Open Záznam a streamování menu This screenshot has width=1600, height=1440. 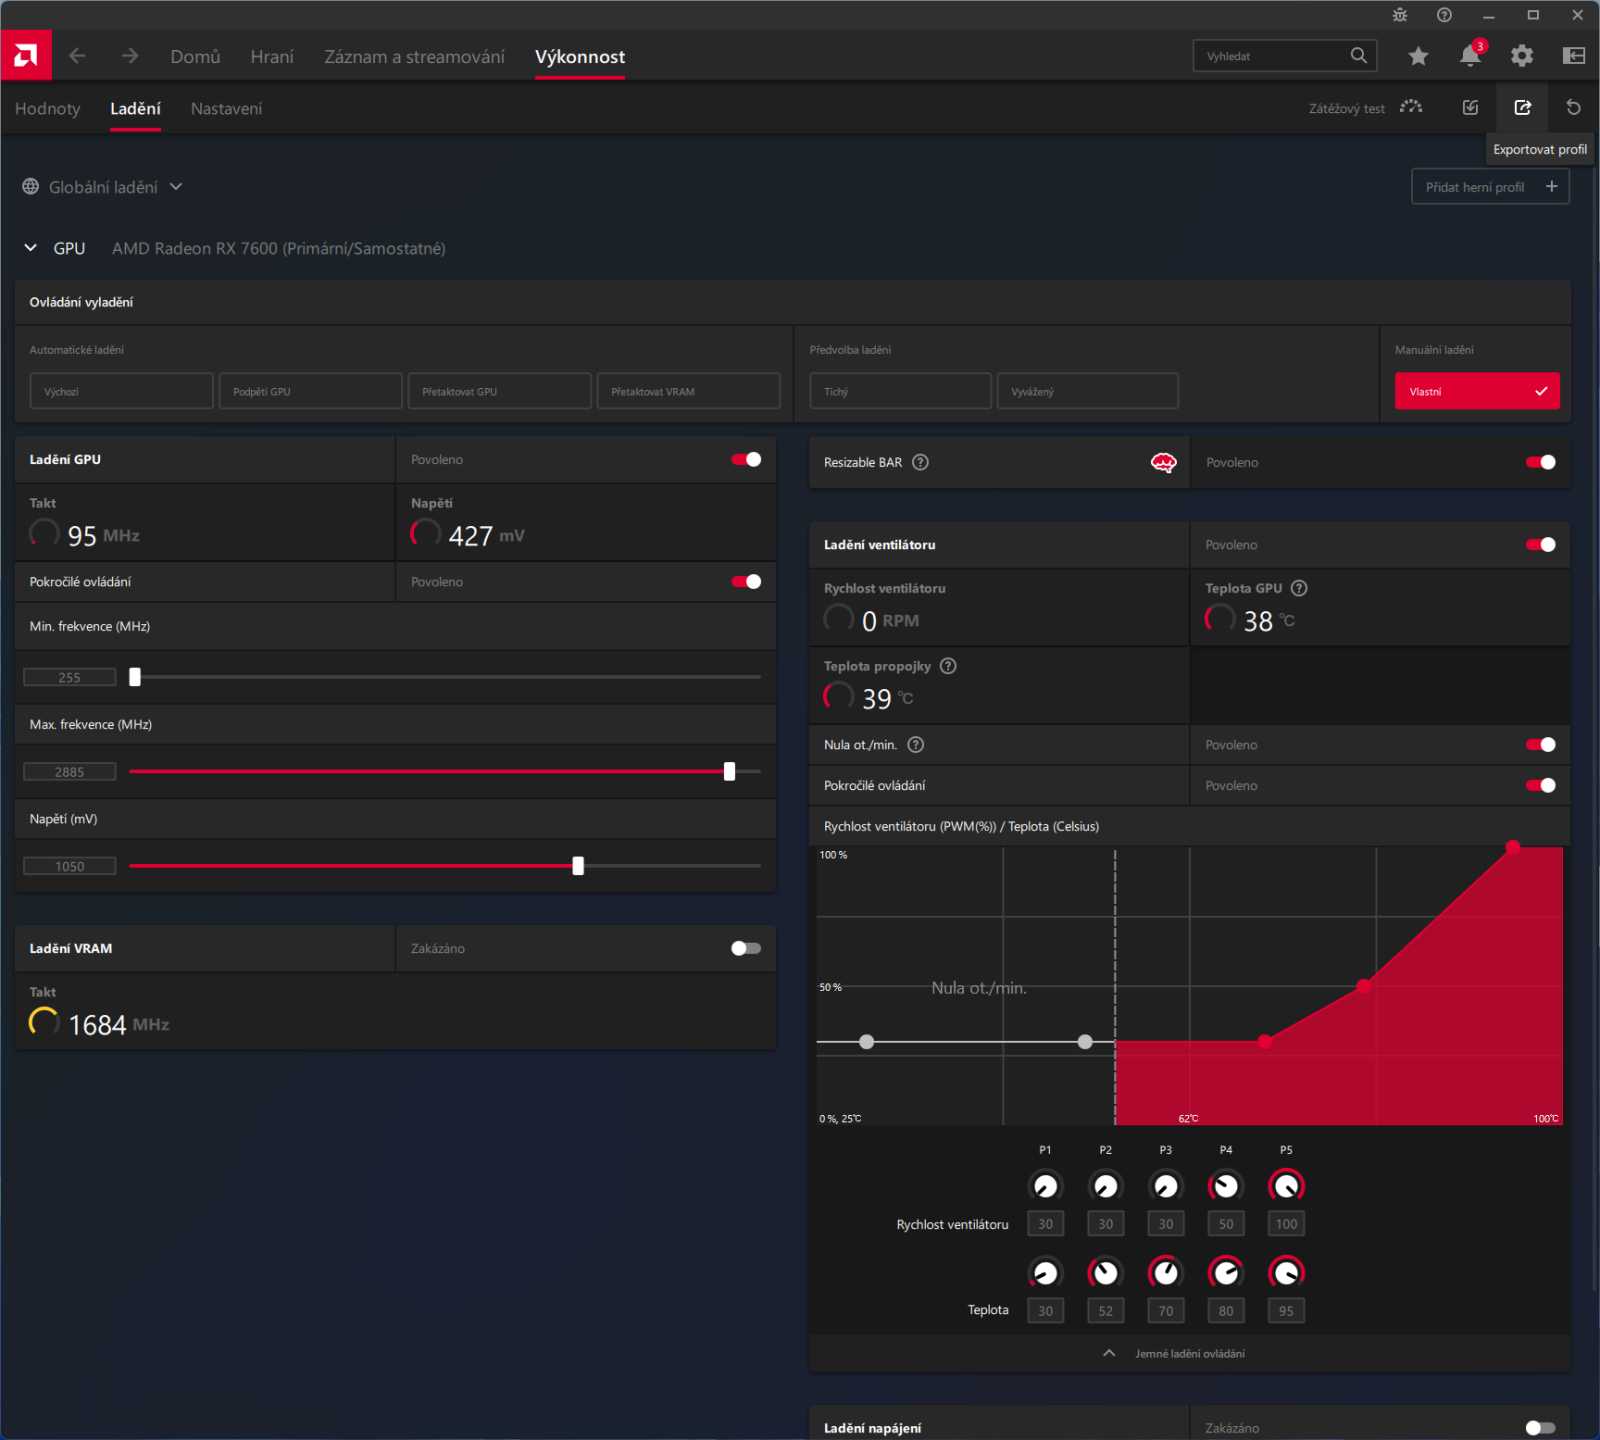coord(414,57)
